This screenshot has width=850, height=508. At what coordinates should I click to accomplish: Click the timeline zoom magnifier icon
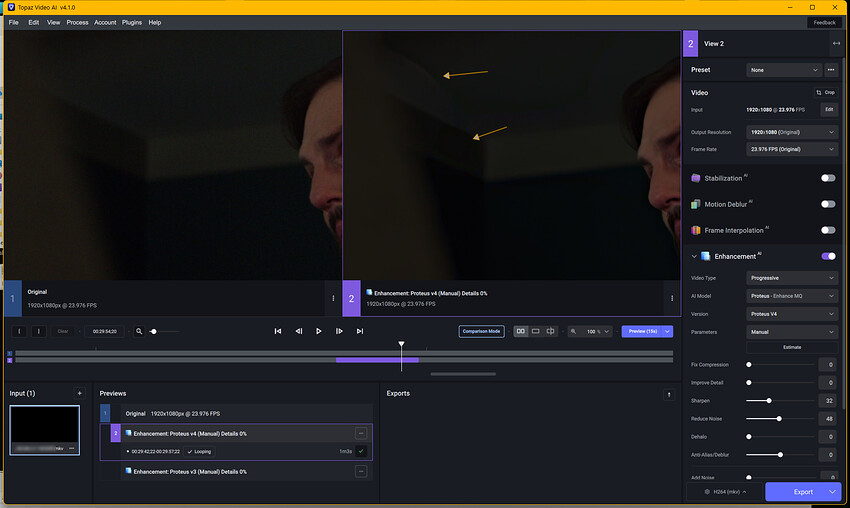click(139, 331)
